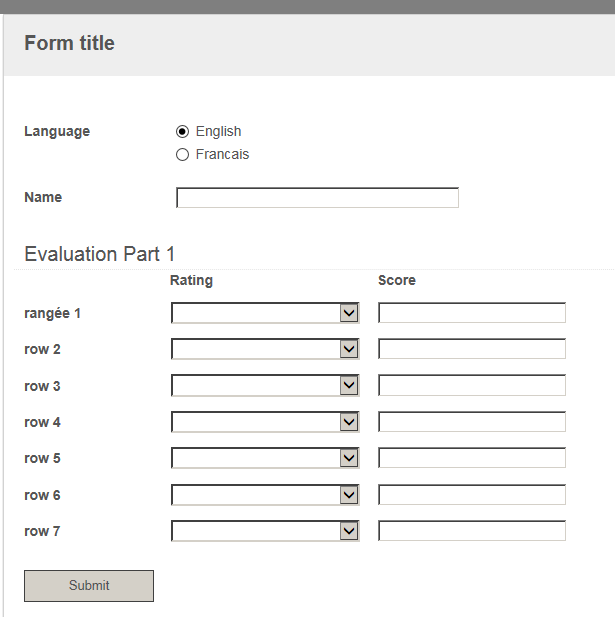This screenshot has width=615, height=617.
Task: Click the Score field for row 7
Action: click(x=472, y=531)
